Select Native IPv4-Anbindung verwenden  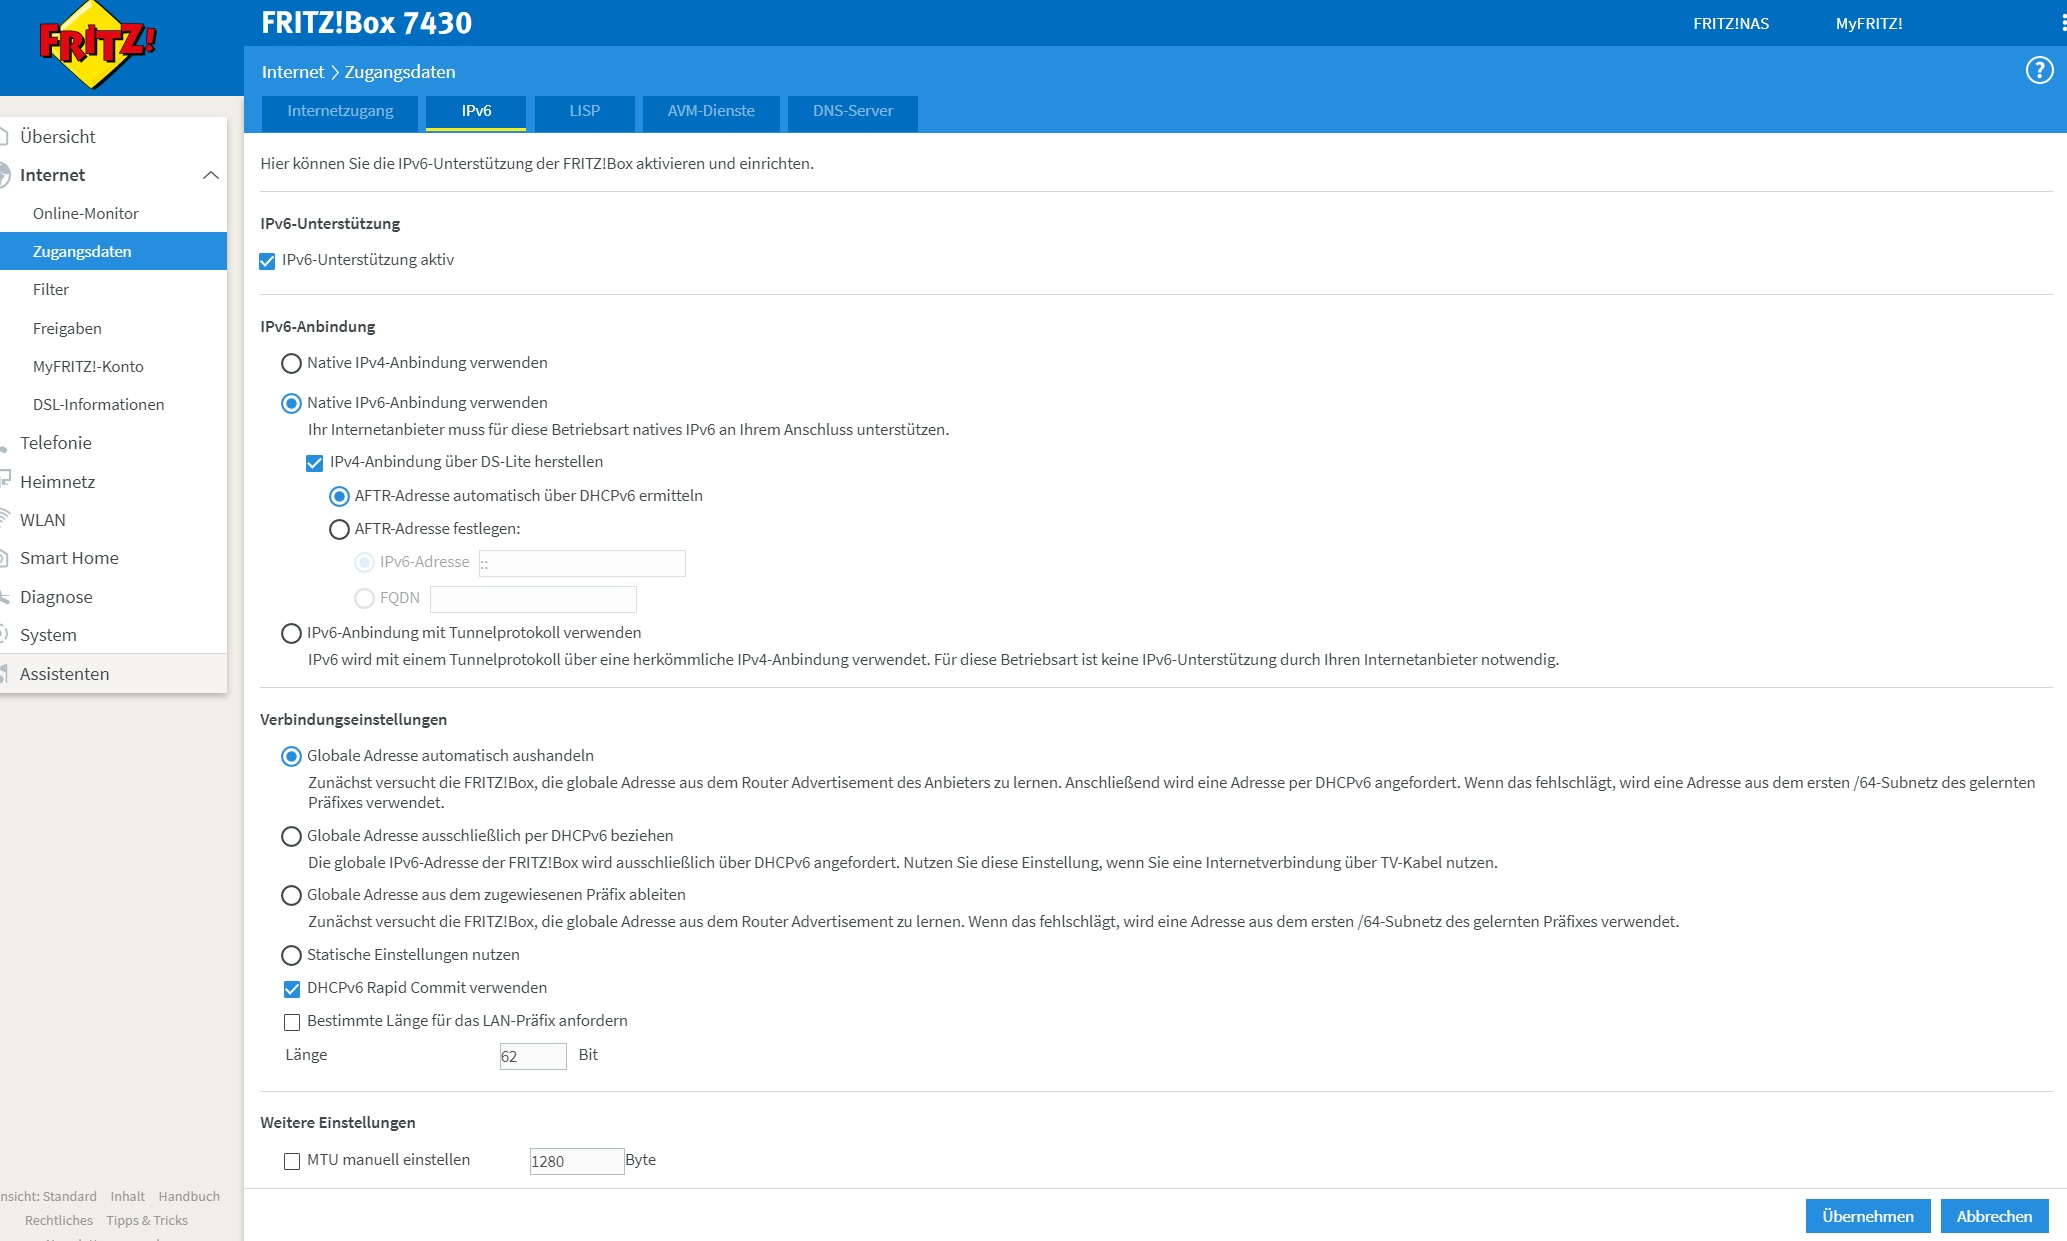point(291,363)
